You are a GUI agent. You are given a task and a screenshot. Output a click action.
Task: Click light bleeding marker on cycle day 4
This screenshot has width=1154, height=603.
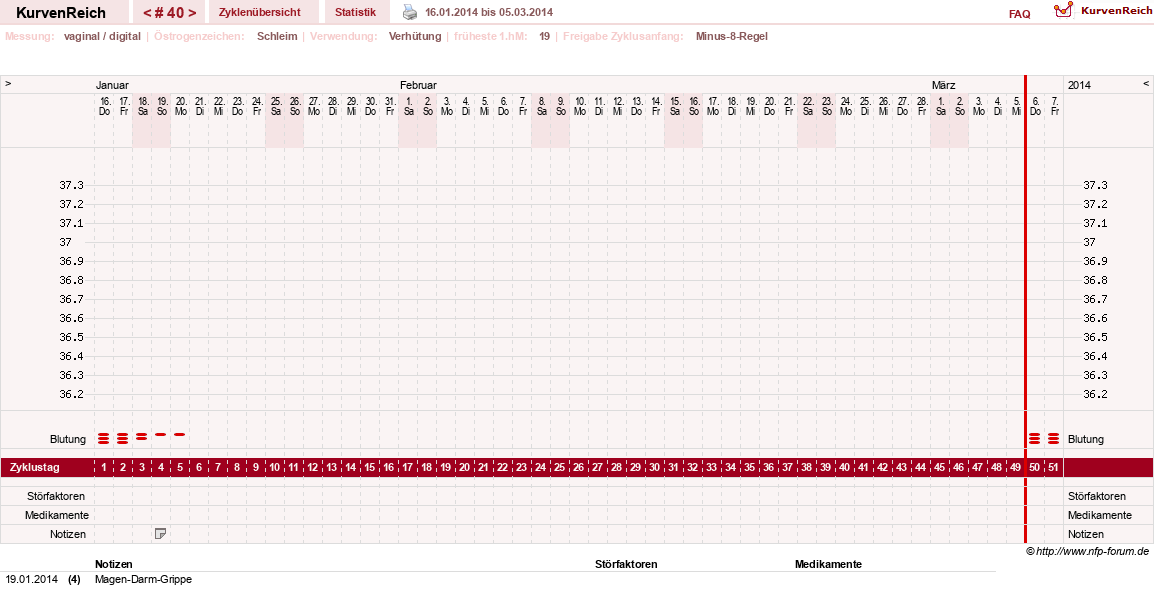coord(160,435)
